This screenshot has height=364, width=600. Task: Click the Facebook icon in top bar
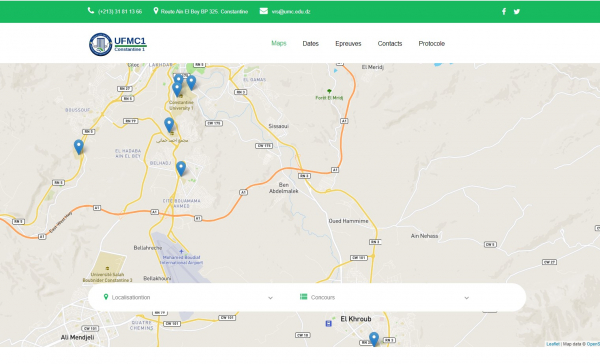point(504,11)
